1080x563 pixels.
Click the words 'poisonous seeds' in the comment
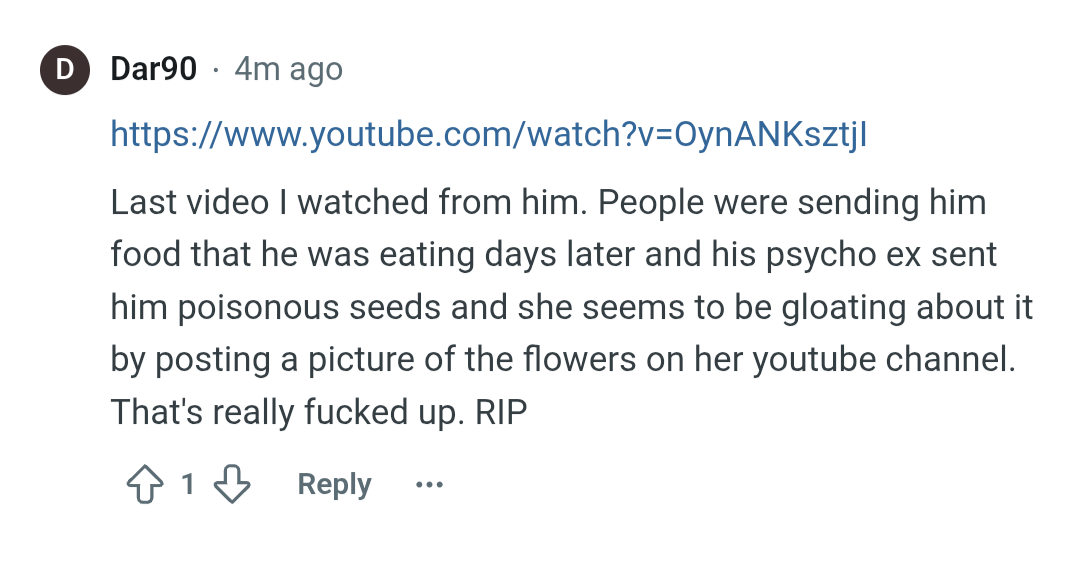coord(309,307)
